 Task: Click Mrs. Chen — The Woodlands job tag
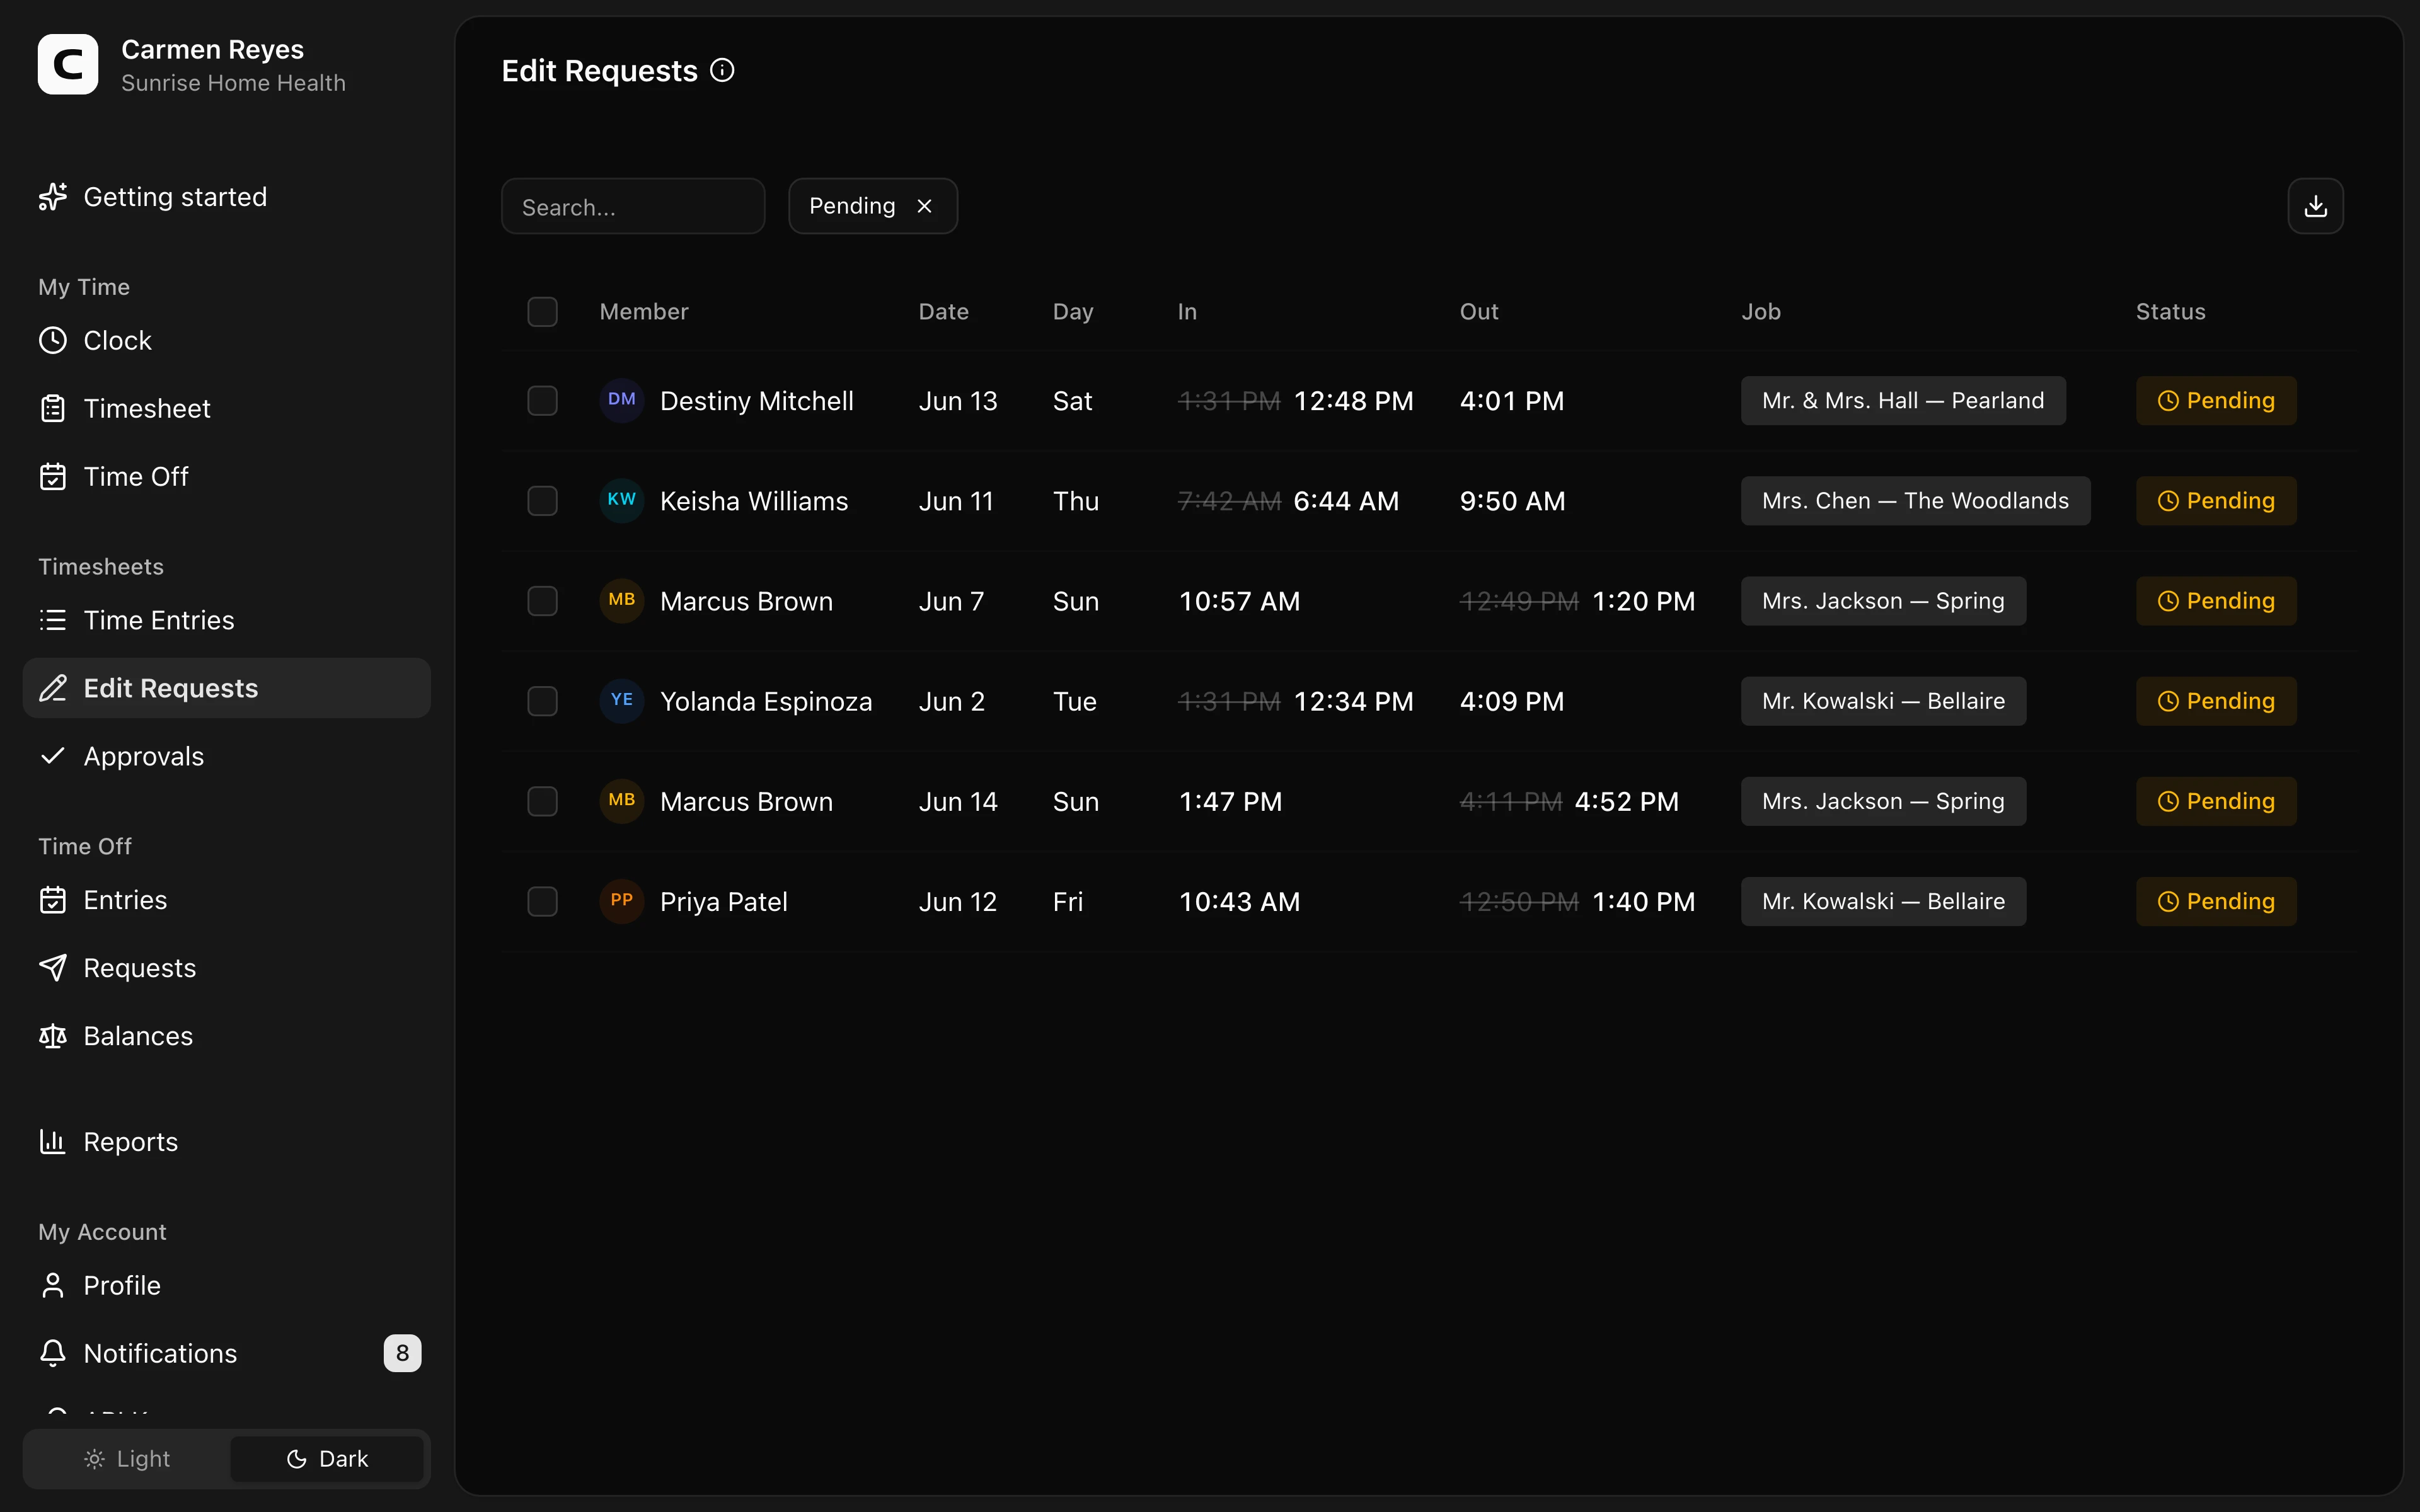(x=1915, y=501)
